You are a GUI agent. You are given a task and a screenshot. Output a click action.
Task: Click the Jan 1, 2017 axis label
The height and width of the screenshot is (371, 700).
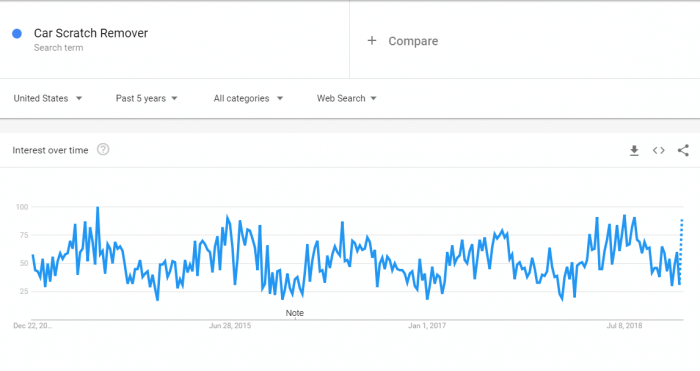[427, 325]
